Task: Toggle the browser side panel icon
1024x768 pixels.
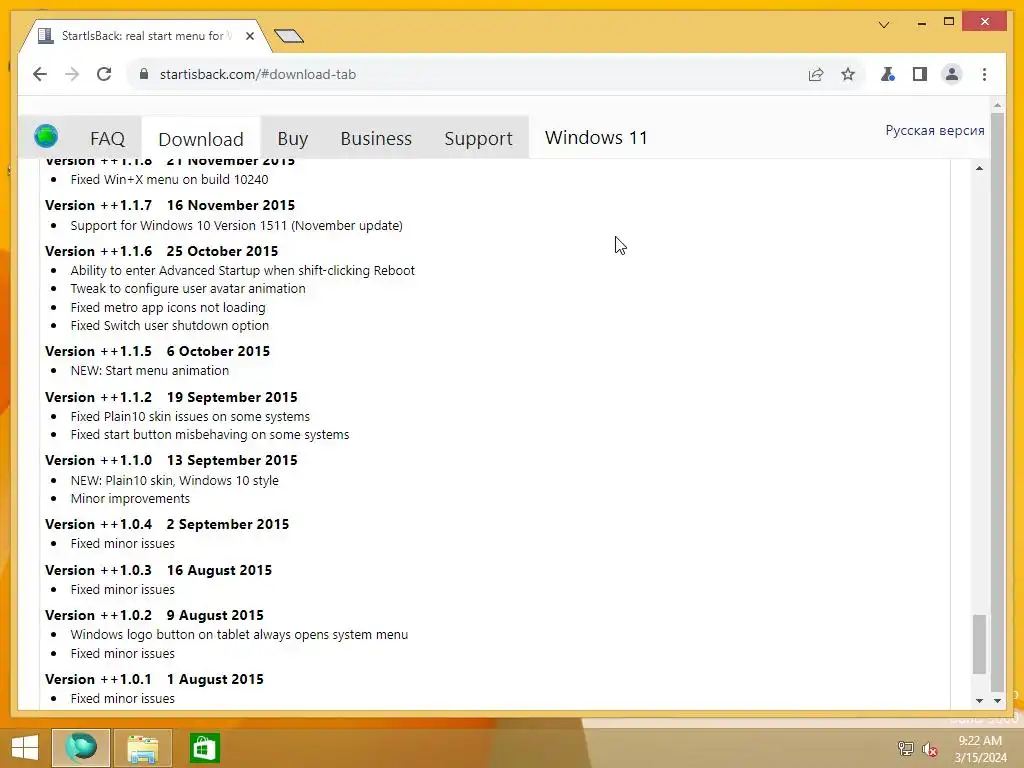Action: (920, 74)
